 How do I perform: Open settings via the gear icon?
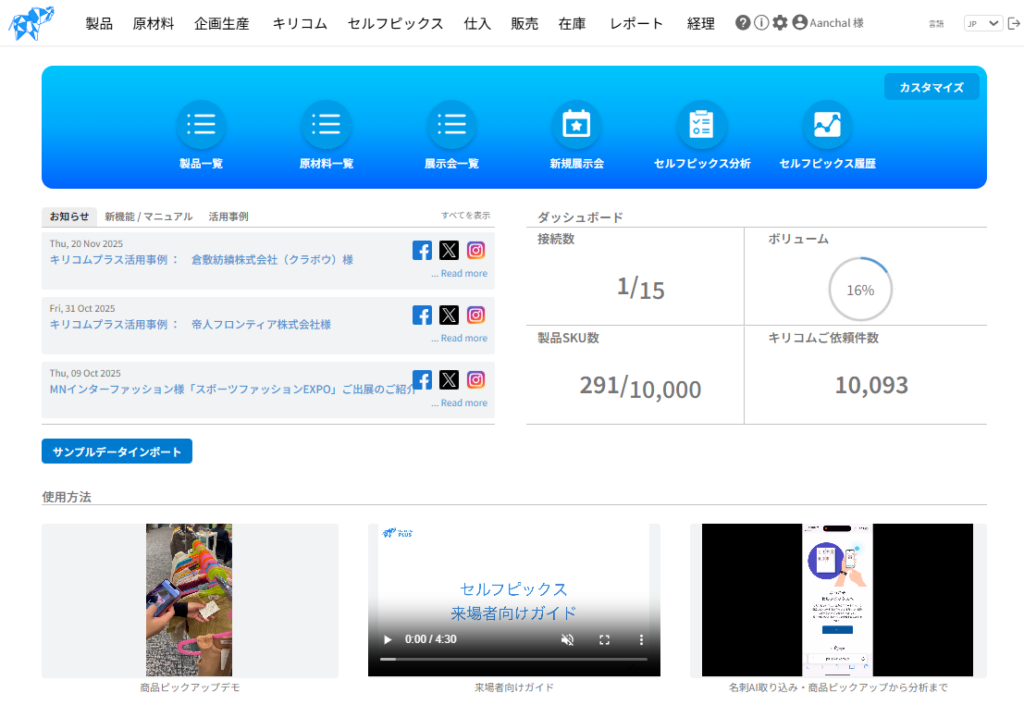[780, 23]
